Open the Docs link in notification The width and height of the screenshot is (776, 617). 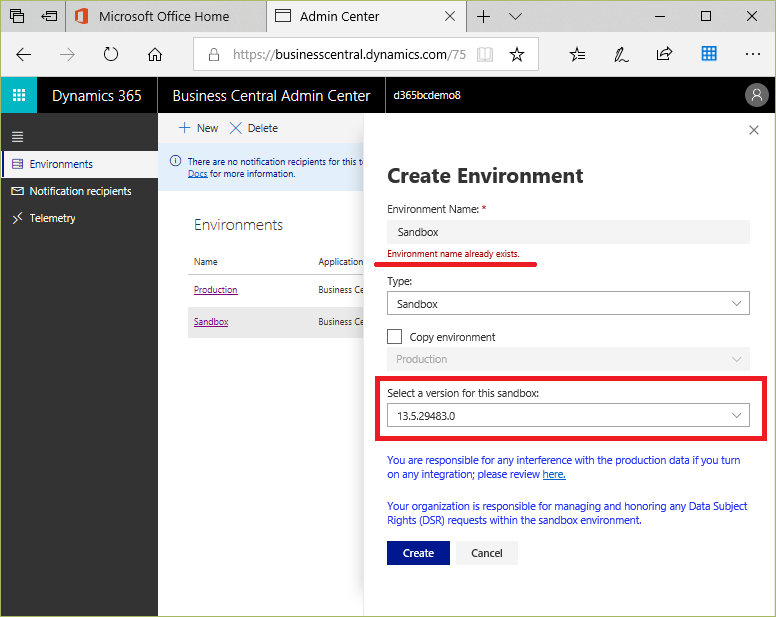[197, 174]
